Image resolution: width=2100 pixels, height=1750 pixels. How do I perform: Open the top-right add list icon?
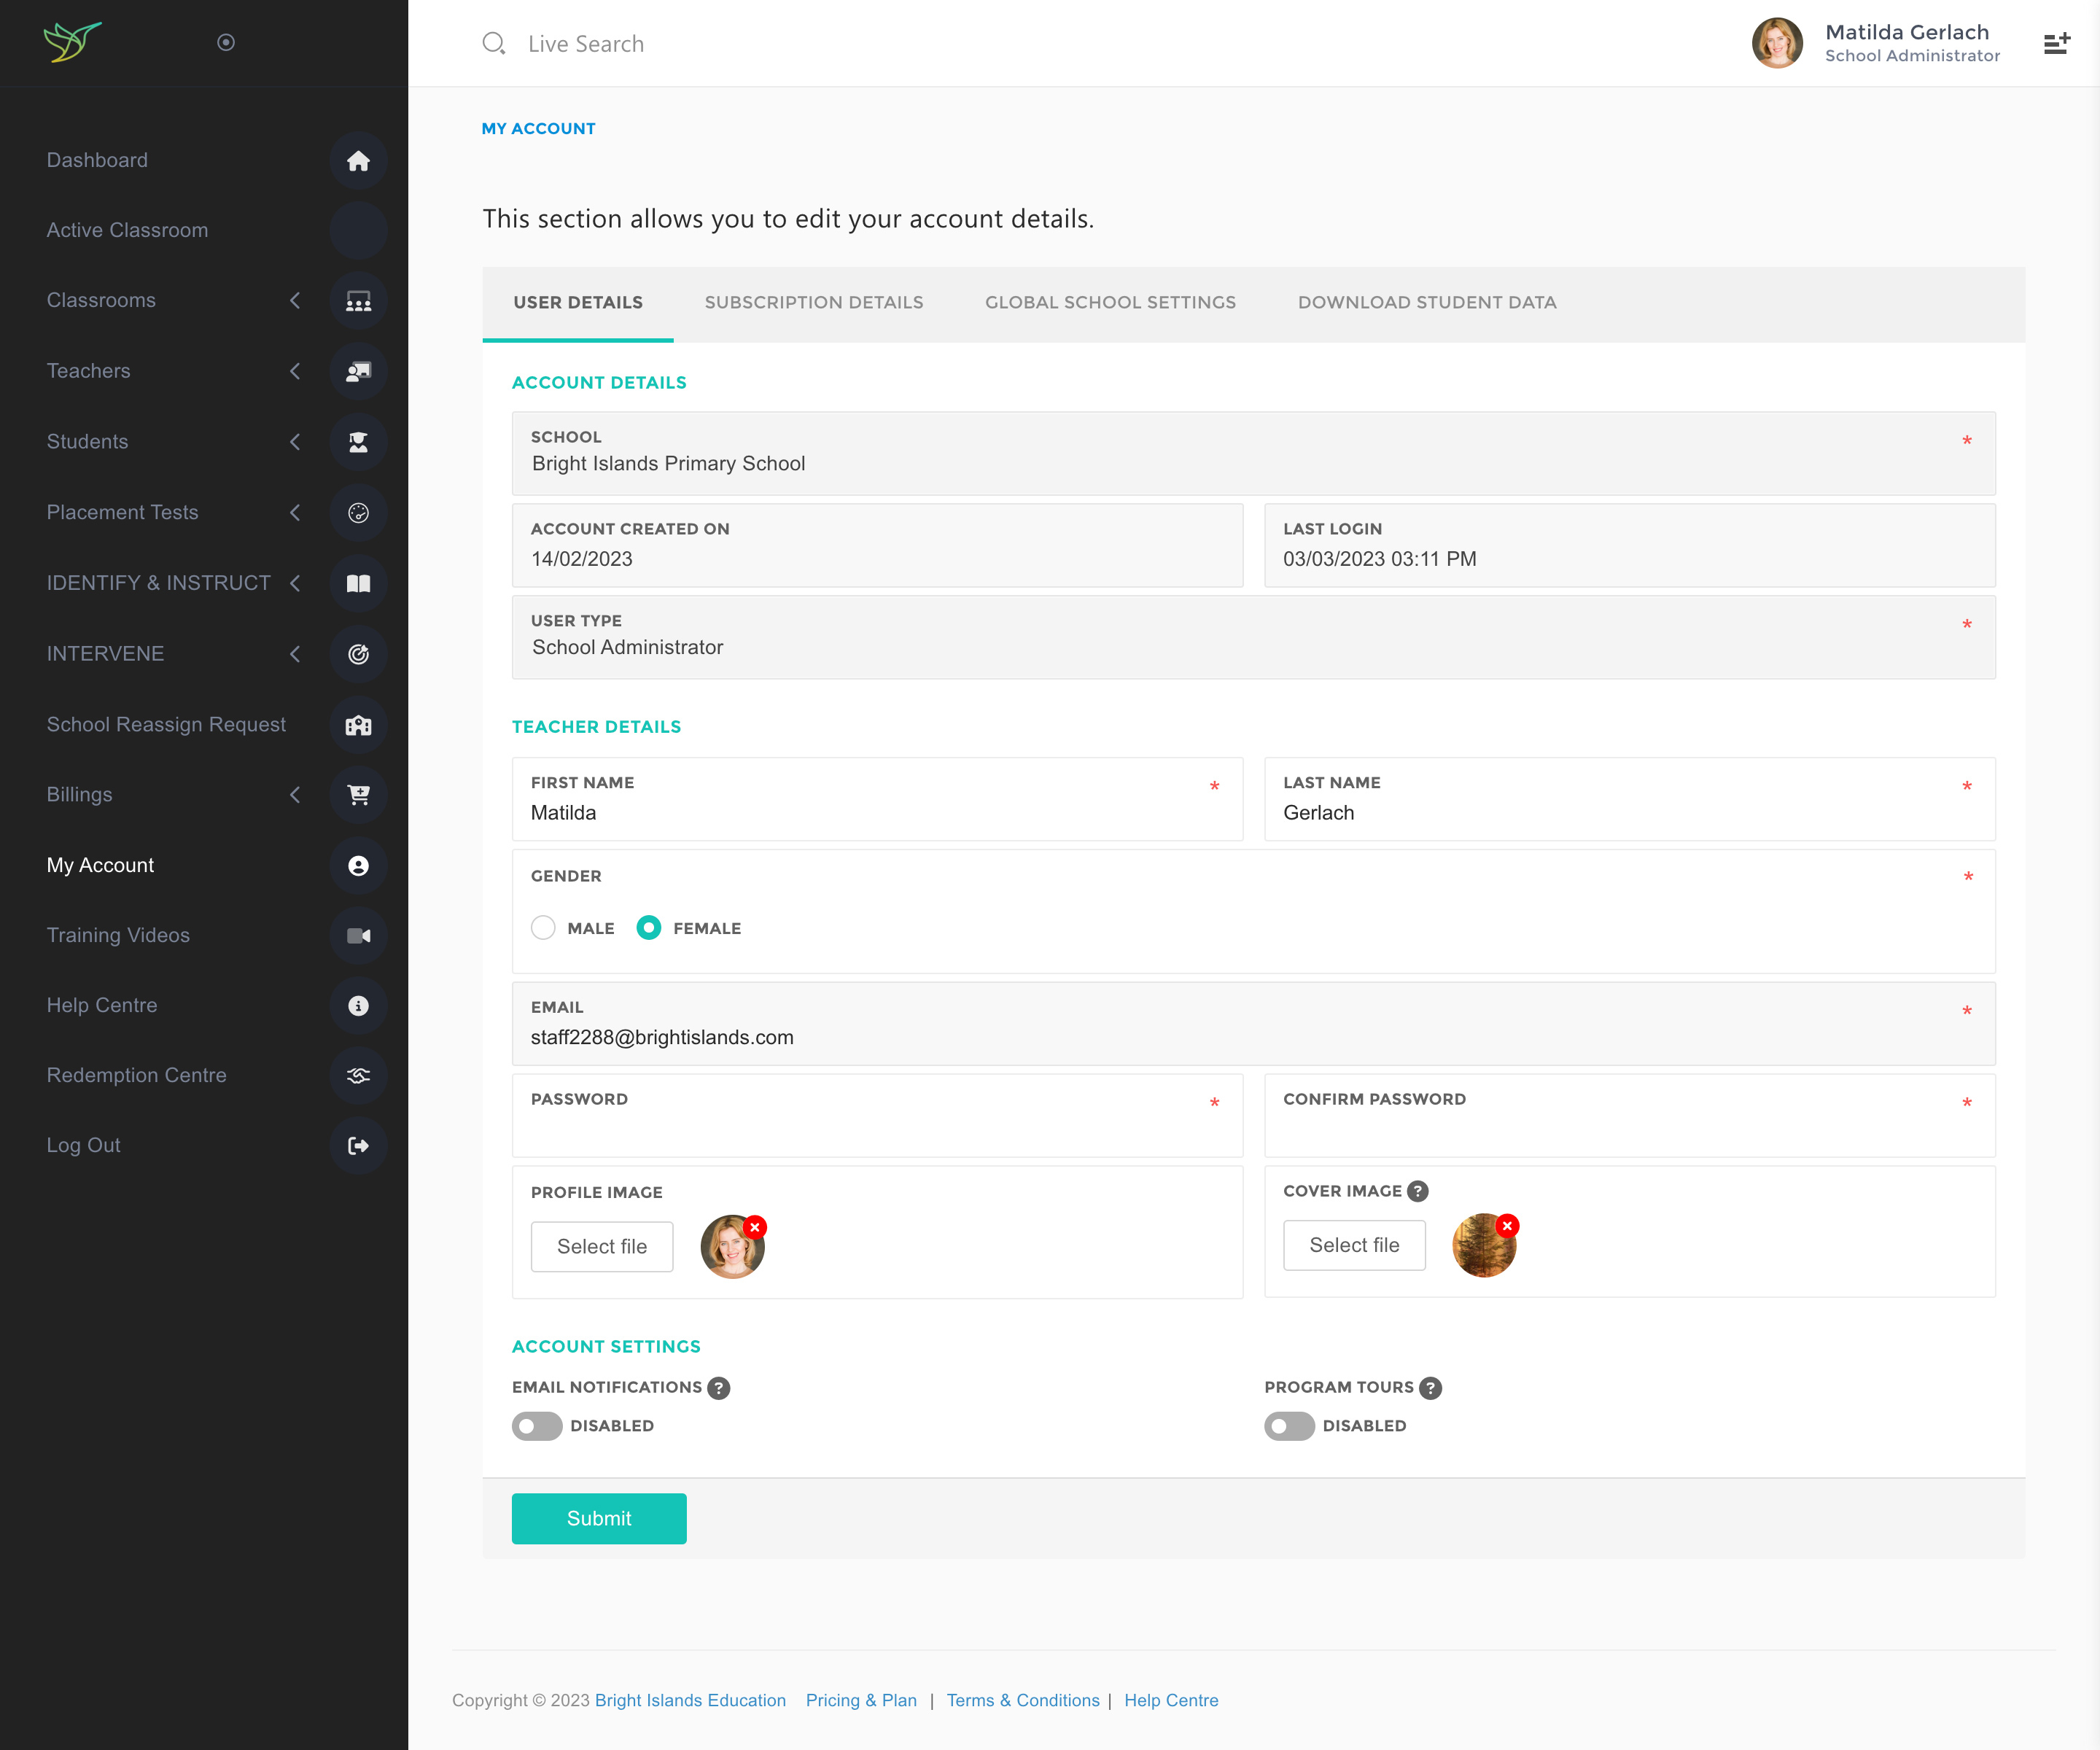coord(2056,43)
